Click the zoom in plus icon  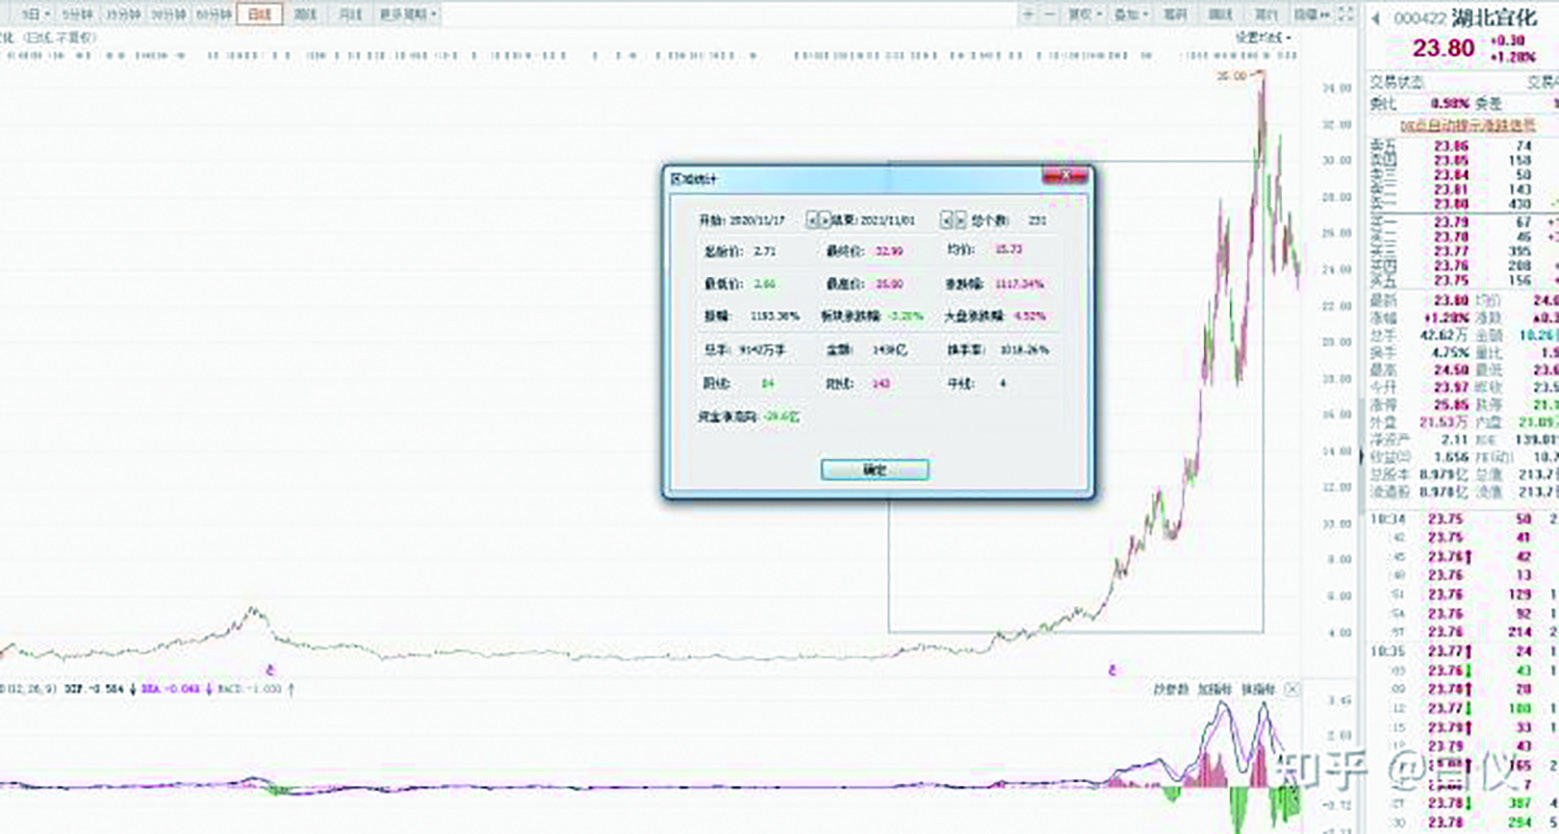[x=1028, y=14]
